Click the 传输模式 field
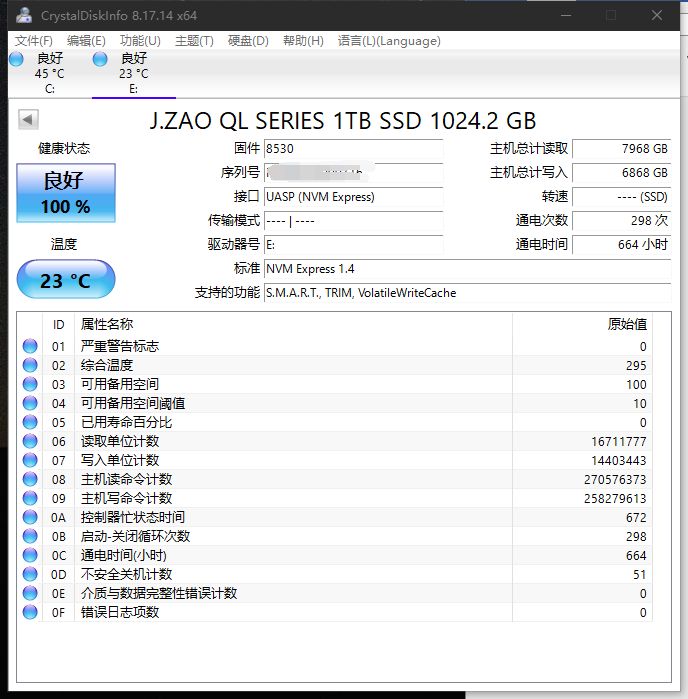688x699 pixels. [x=354, y=221]
